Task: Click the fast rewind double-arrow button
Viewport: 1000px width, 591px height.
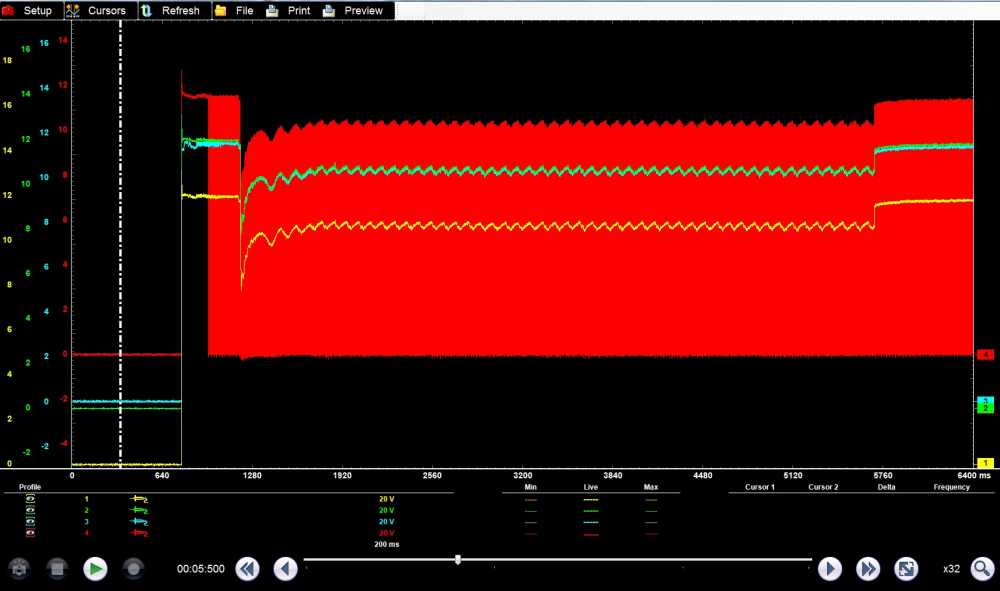Action: click(x=247, y=569)
